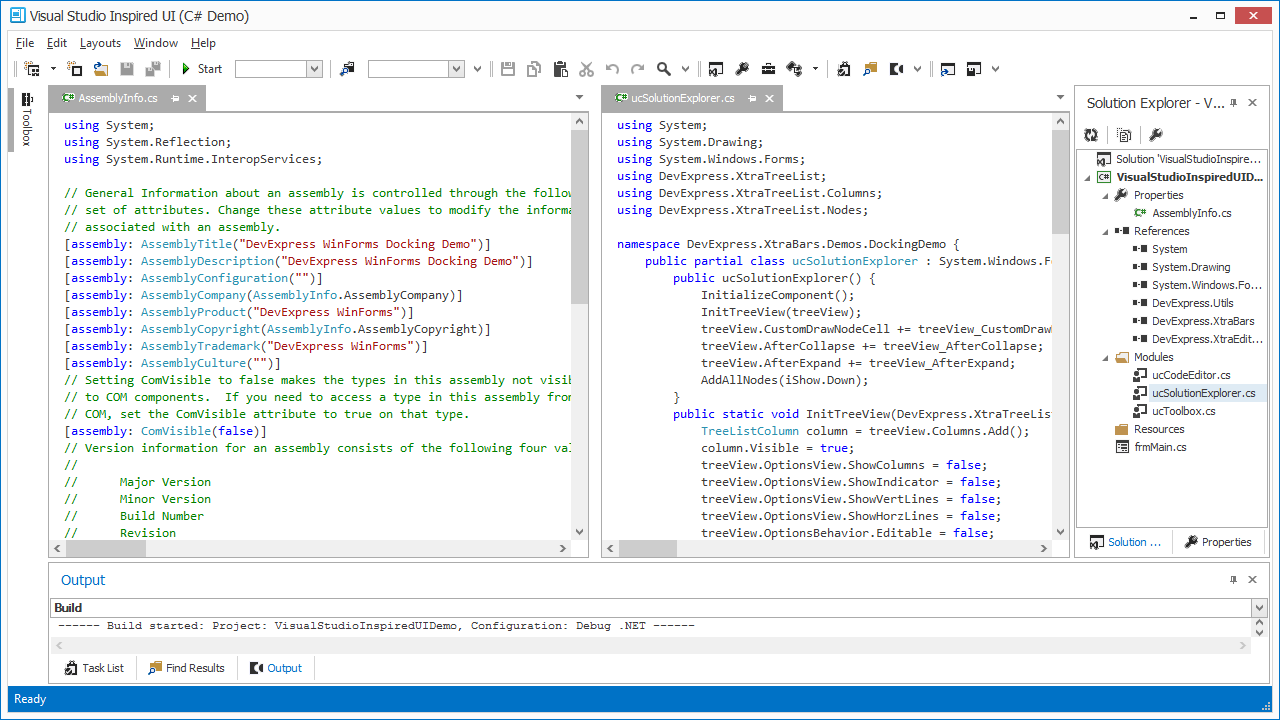The height and width of the screenshot is (720, 1280).
Task: Expand the Modules folder node
Action: (x=1103, y=356)
